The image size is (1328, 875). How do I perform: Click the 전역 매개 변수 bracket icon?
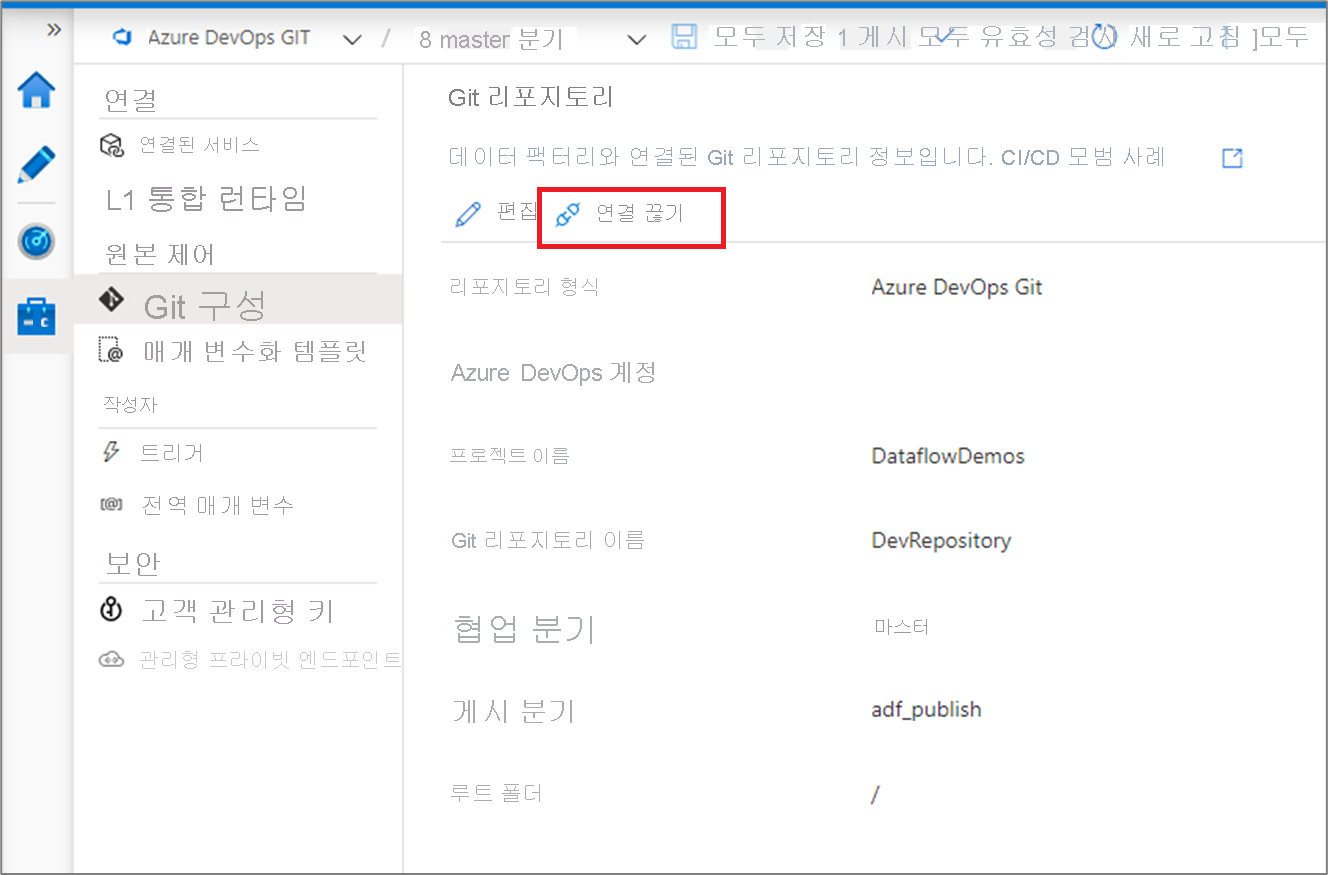(110, 504)
